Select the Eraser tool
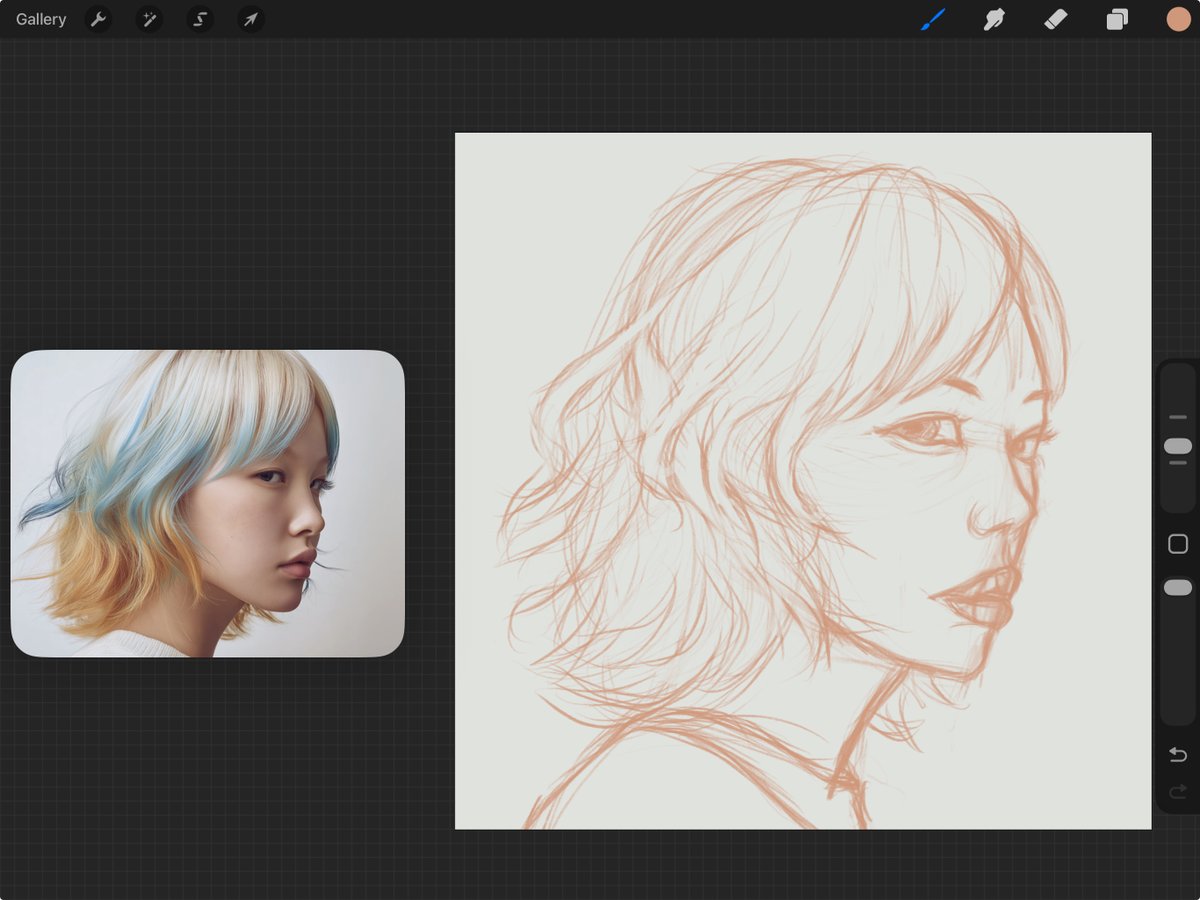The width and height of the screenshot is (1200, 900). pyautogui.click(x=1056, y=19)
